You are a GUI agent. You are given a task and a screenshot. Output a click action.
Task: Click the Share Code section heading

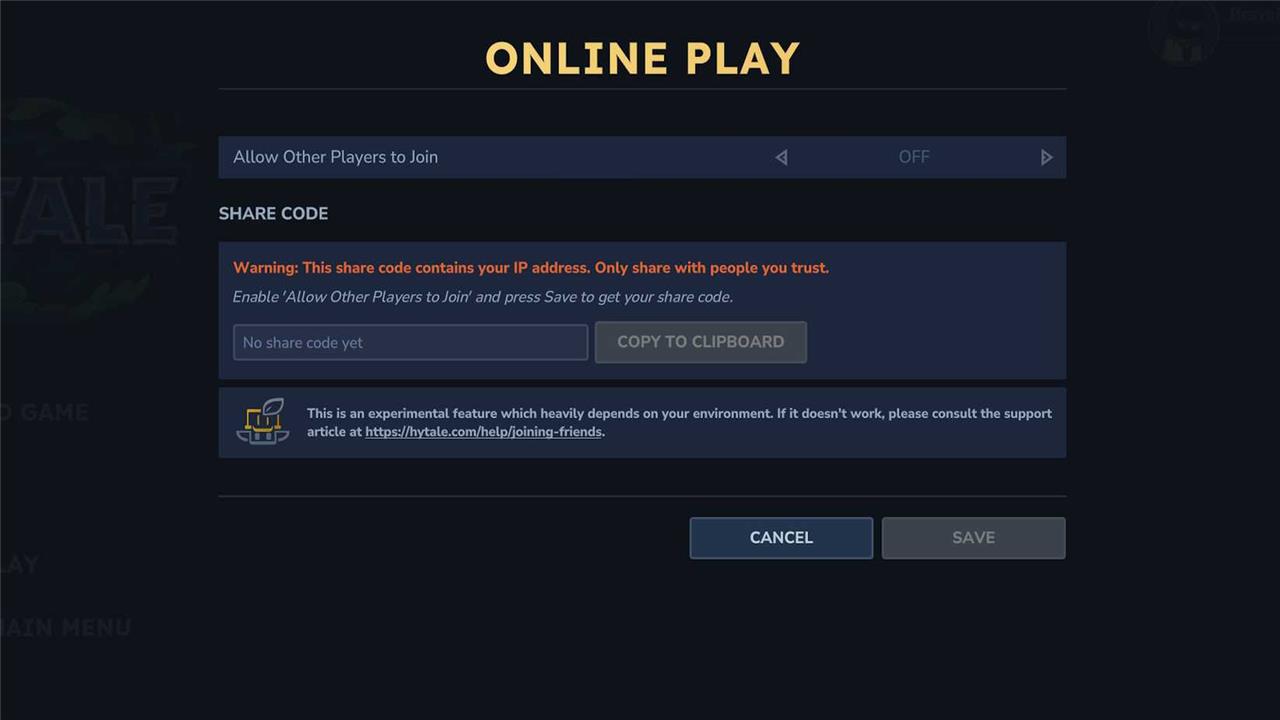click(x=273, y=213)
